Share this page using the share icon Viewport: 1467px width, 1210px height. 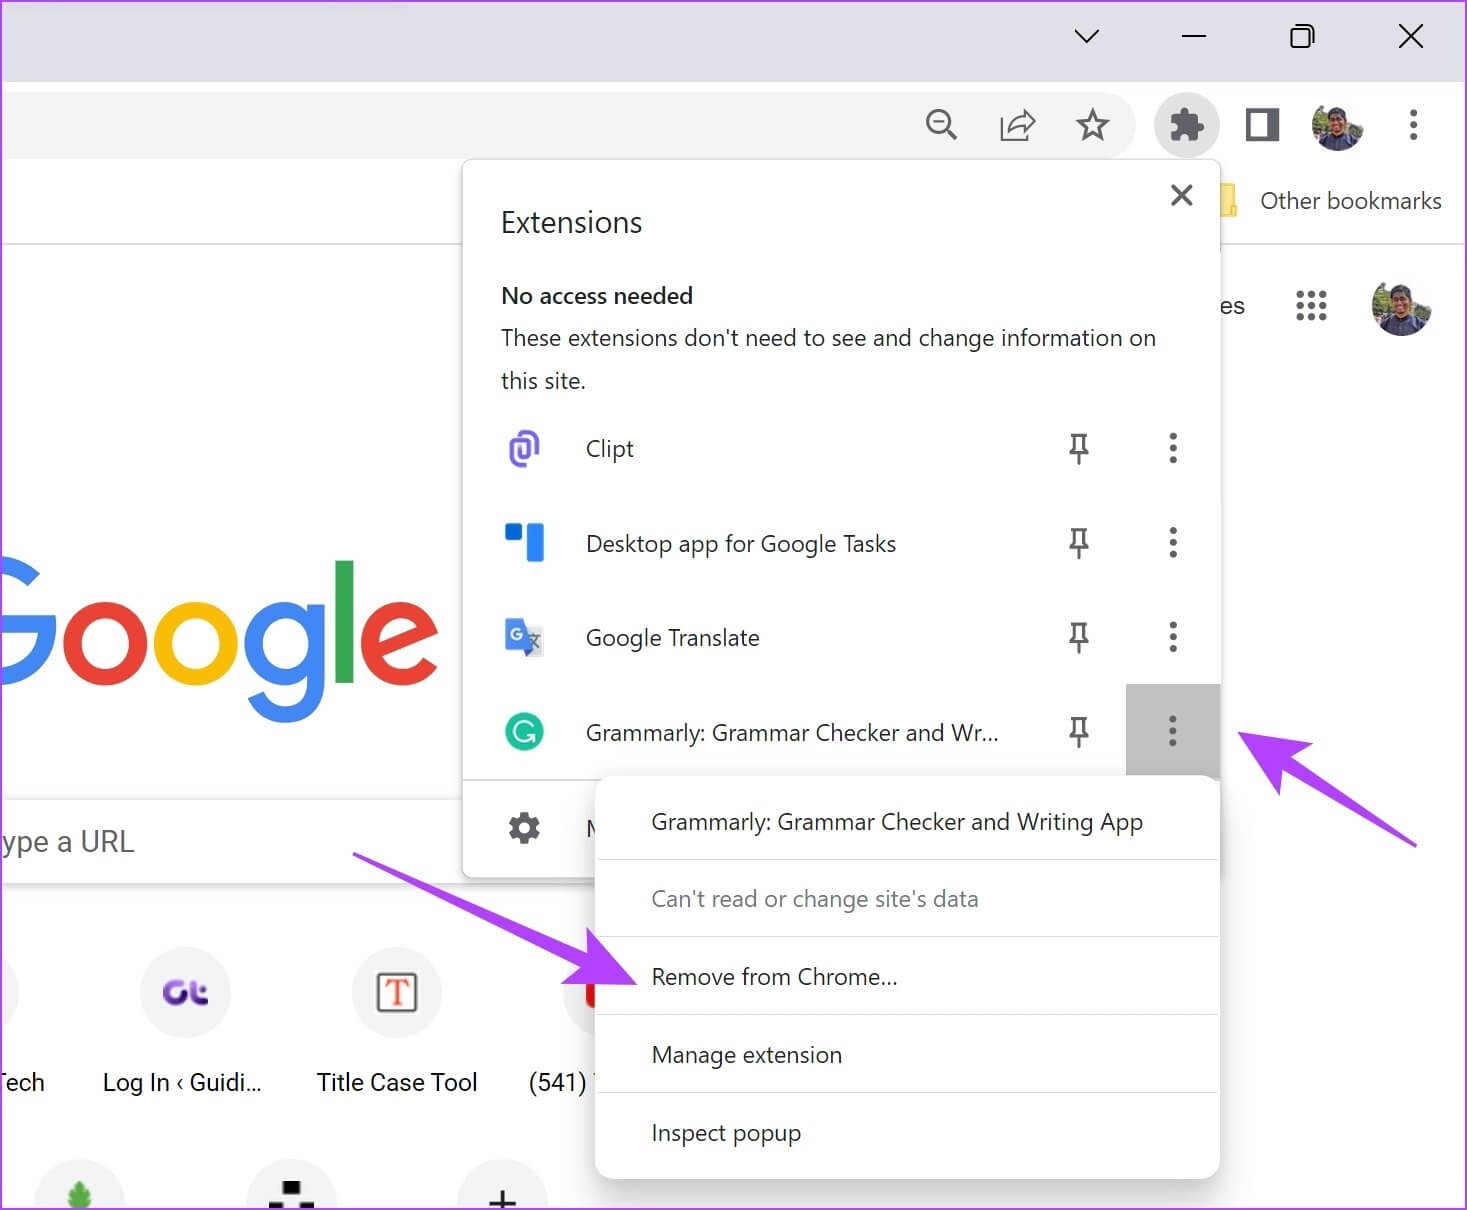1017,125
